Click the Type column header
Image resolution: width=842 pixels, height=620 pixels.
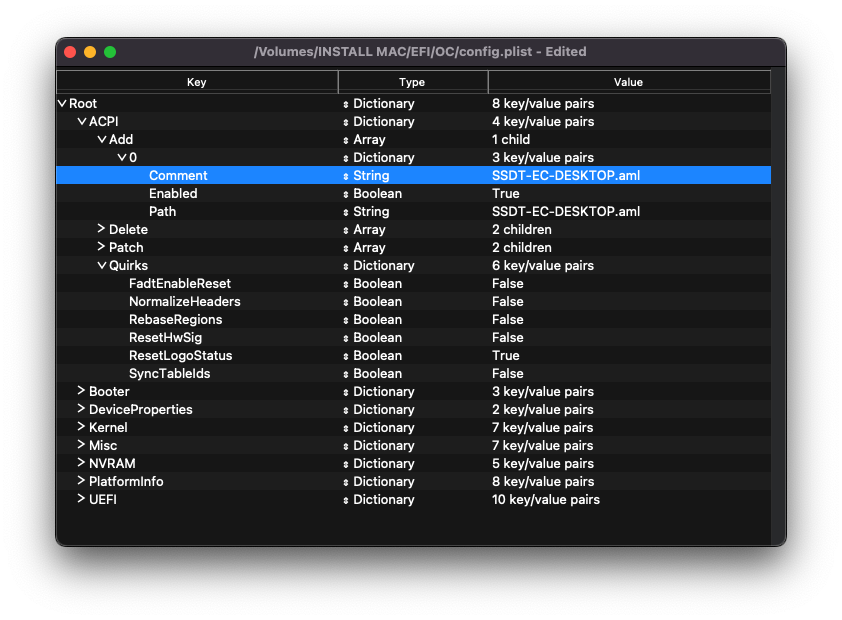point(412,82)
